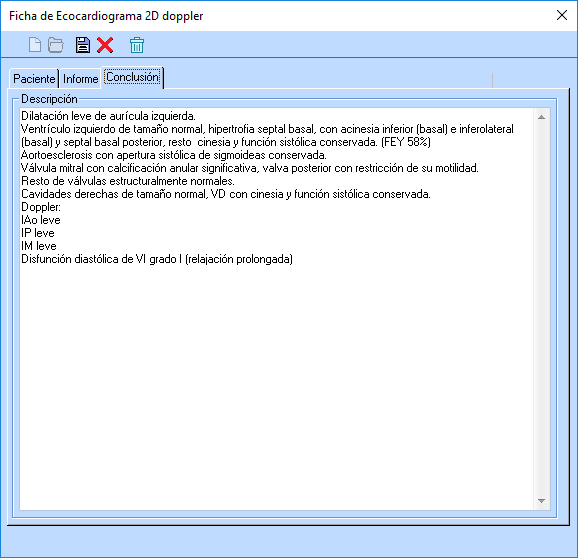Click the window title 'Ficha de Ecocardiograma 2D doppler'

(106, 16)
